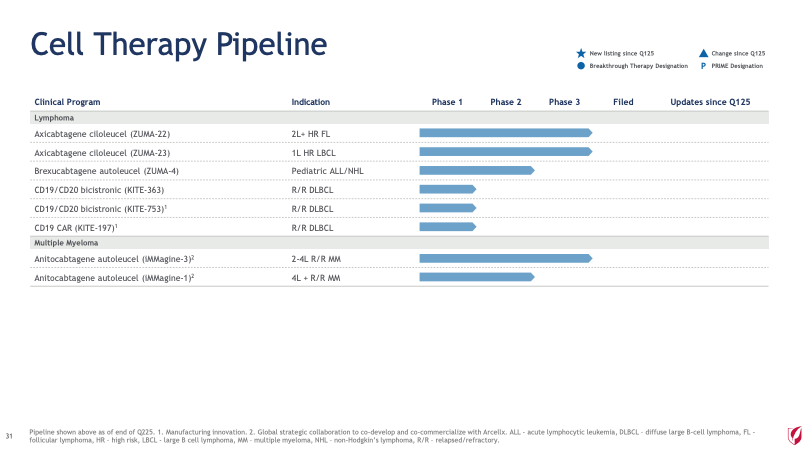Click the Clinical Program column header
The width and height of the screenshot is (812, 450).
(x=67, y=102)
